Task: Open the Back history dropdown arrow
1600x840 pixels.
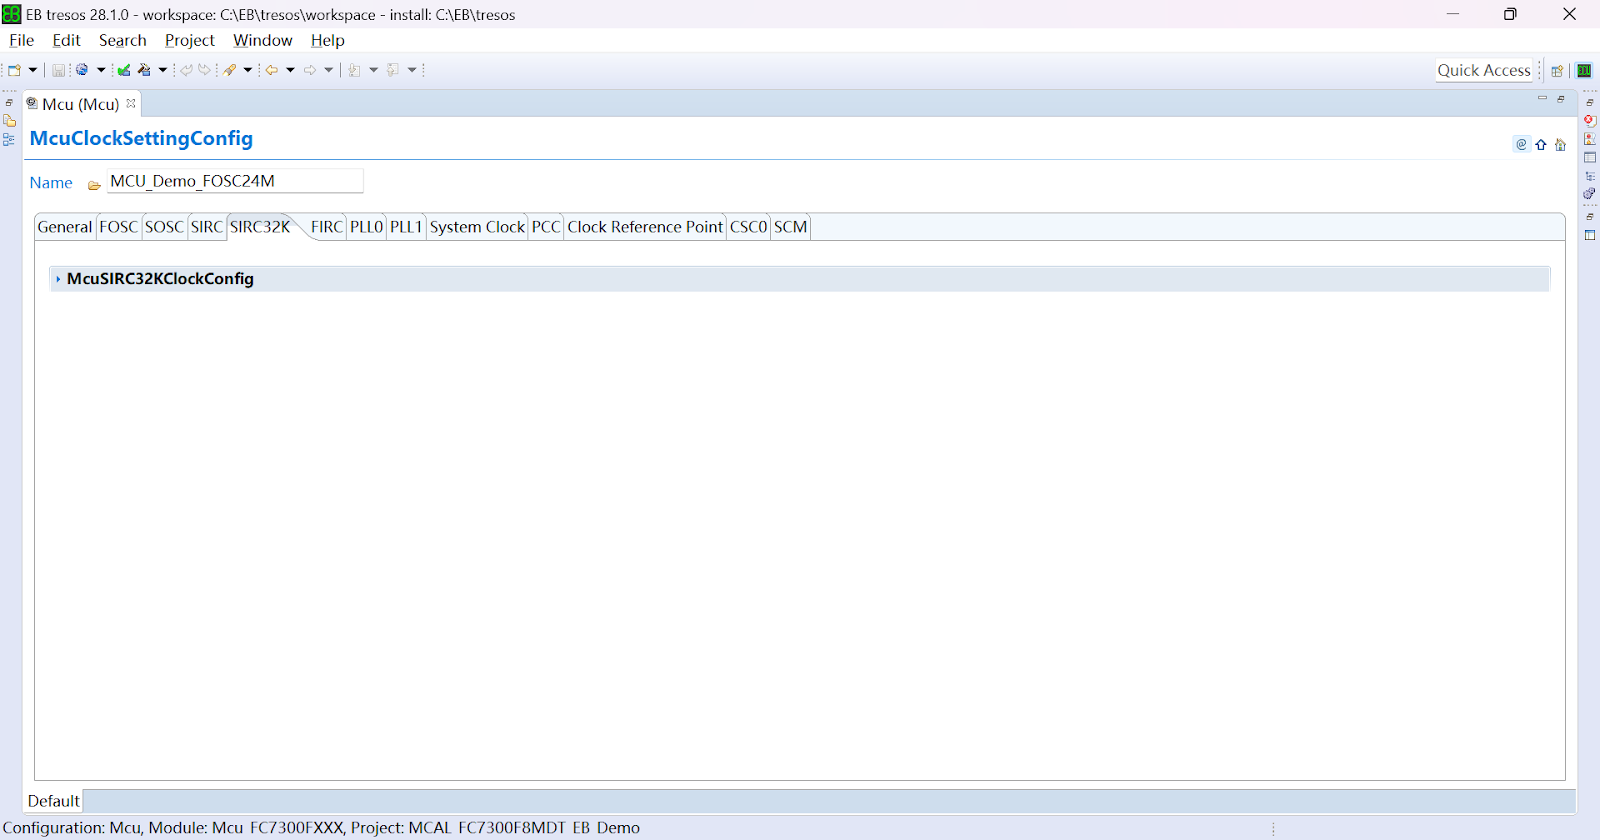Action: pos(290,70)
